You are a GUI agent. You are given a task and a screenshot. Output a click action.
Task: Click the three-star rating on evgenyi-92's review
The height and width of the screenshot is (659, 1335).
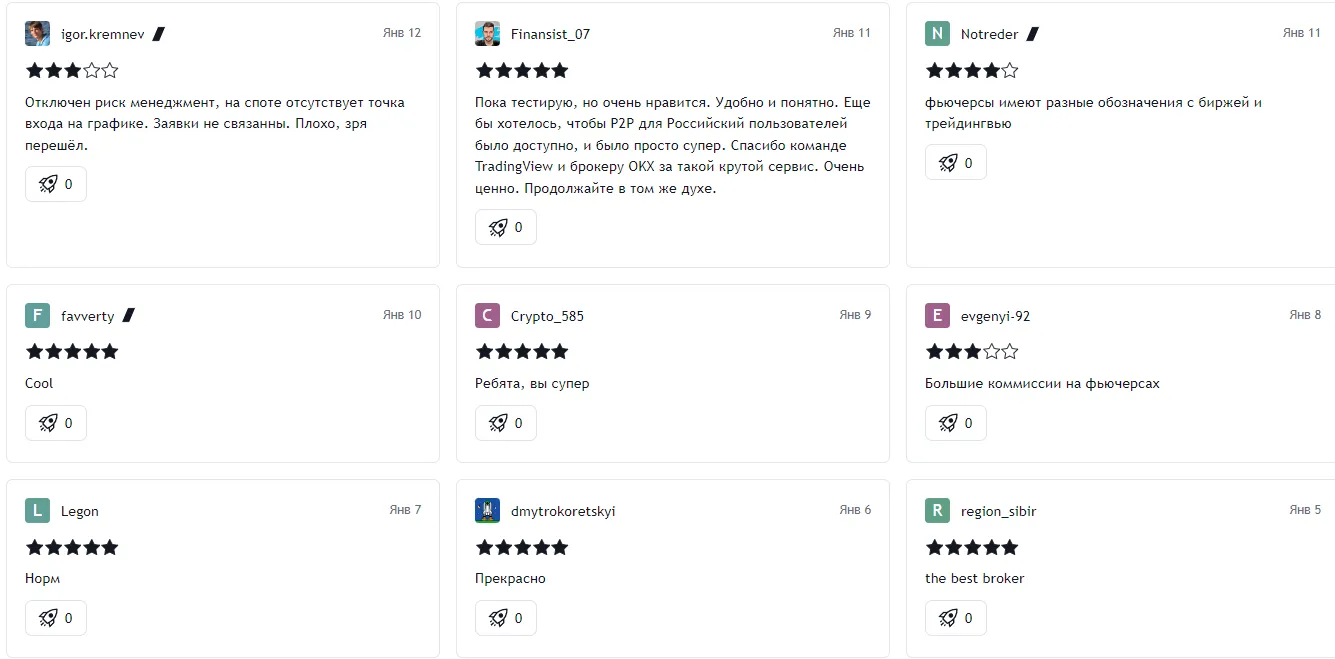[x=972, y=351]
